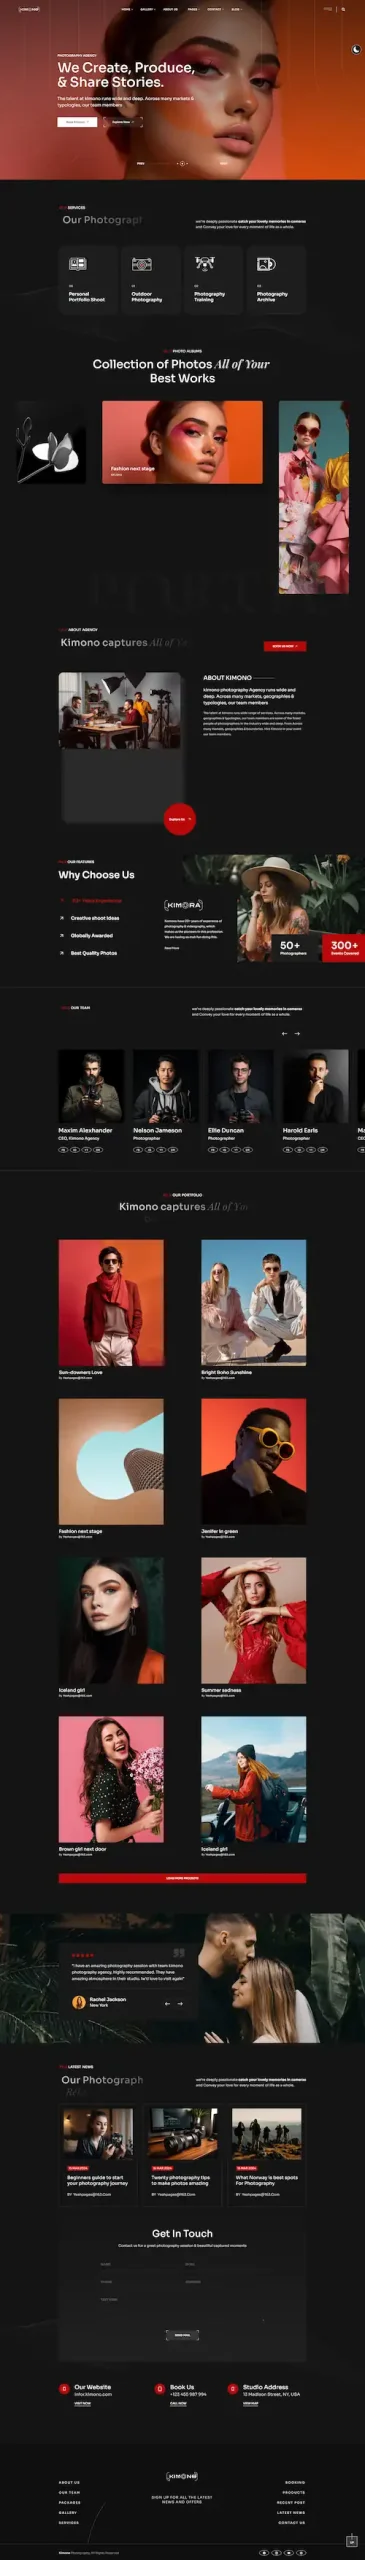
Task: Select the 20+ Years Experience feature
Action: coord(95,900)
